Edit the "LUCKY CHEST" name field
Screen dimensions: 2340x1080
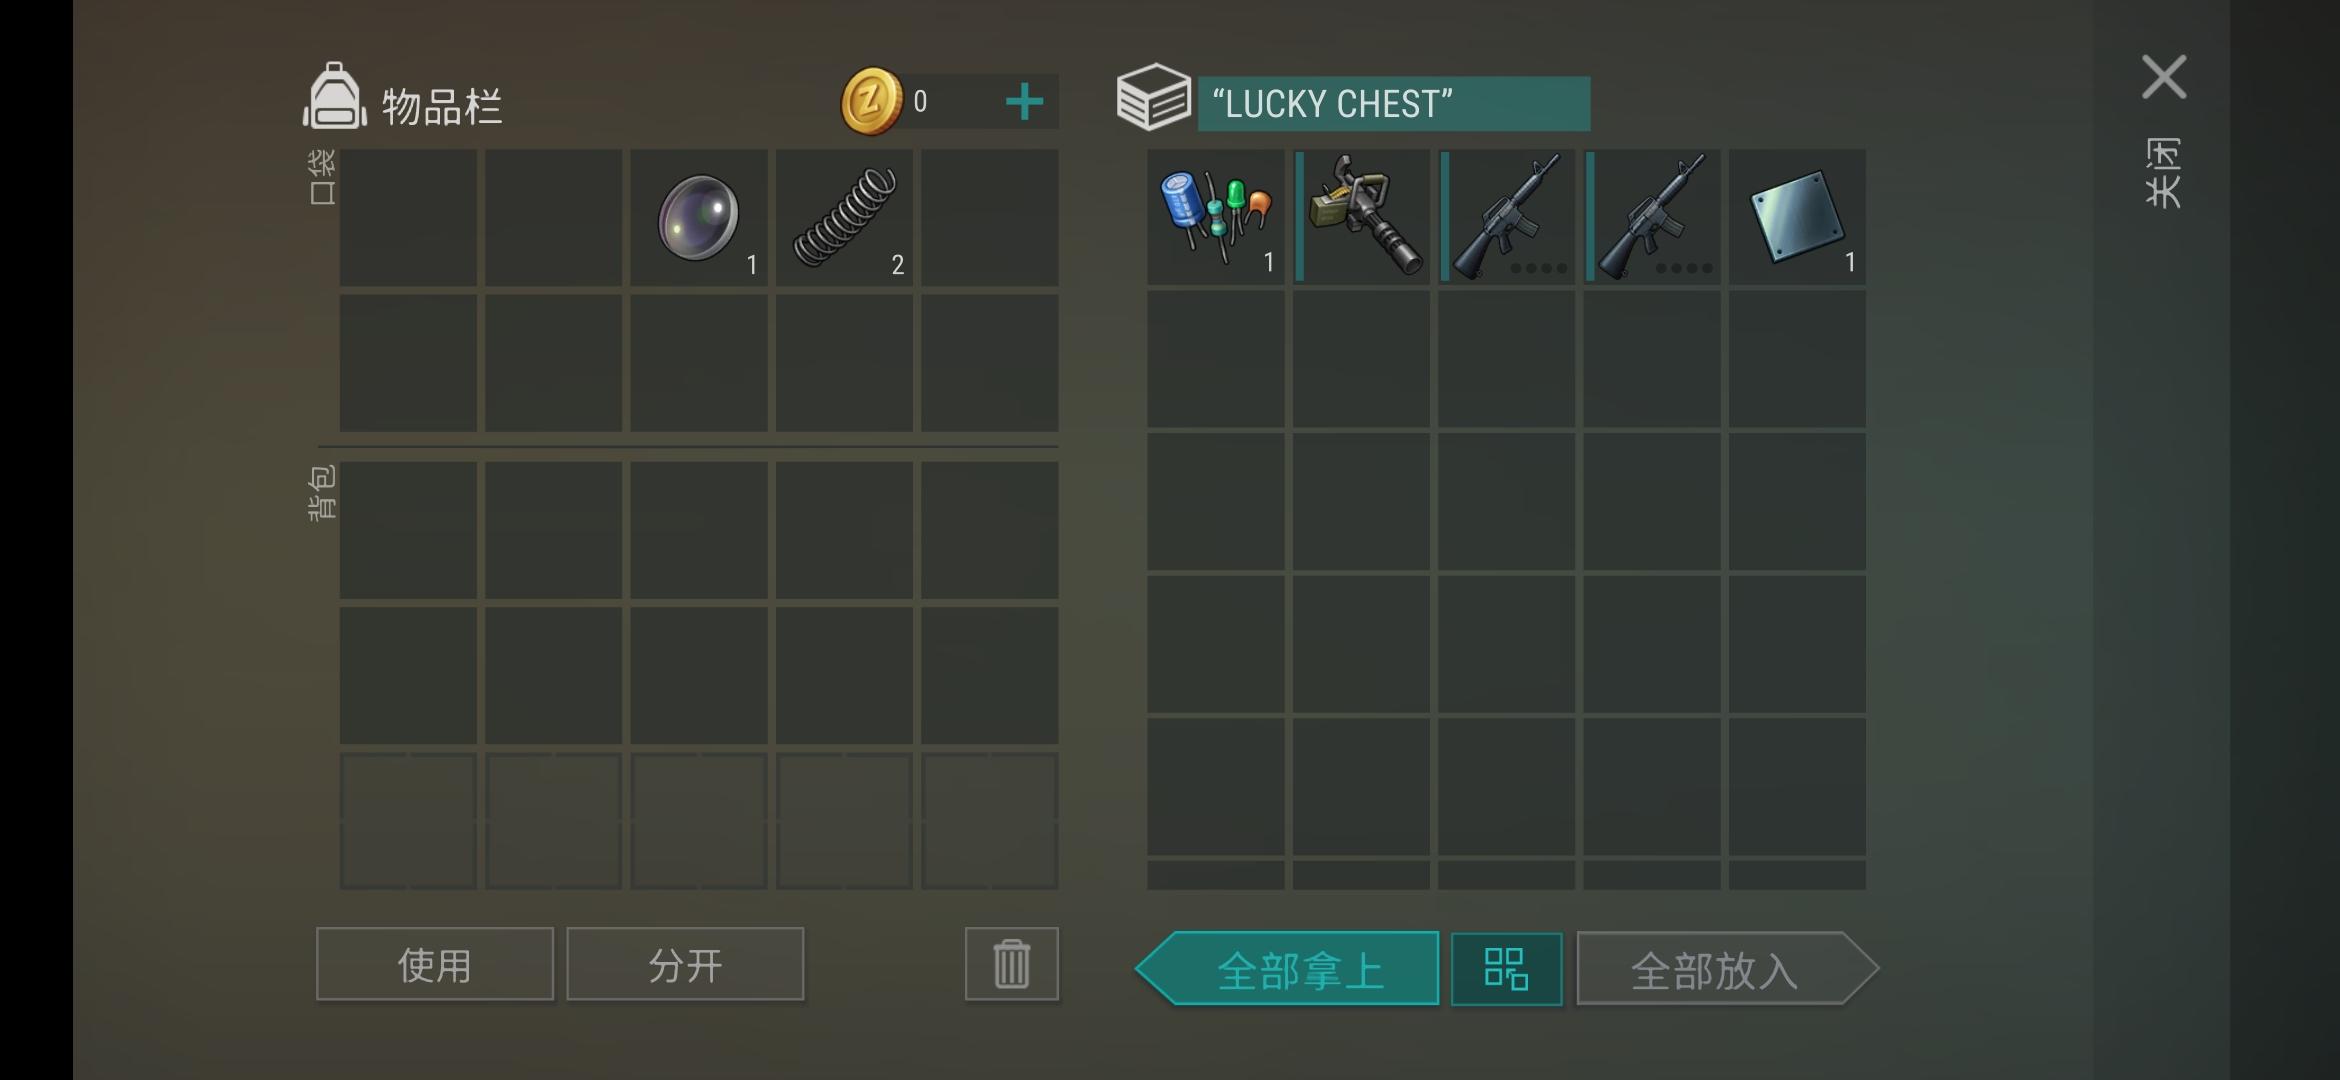coord(1394,104)
